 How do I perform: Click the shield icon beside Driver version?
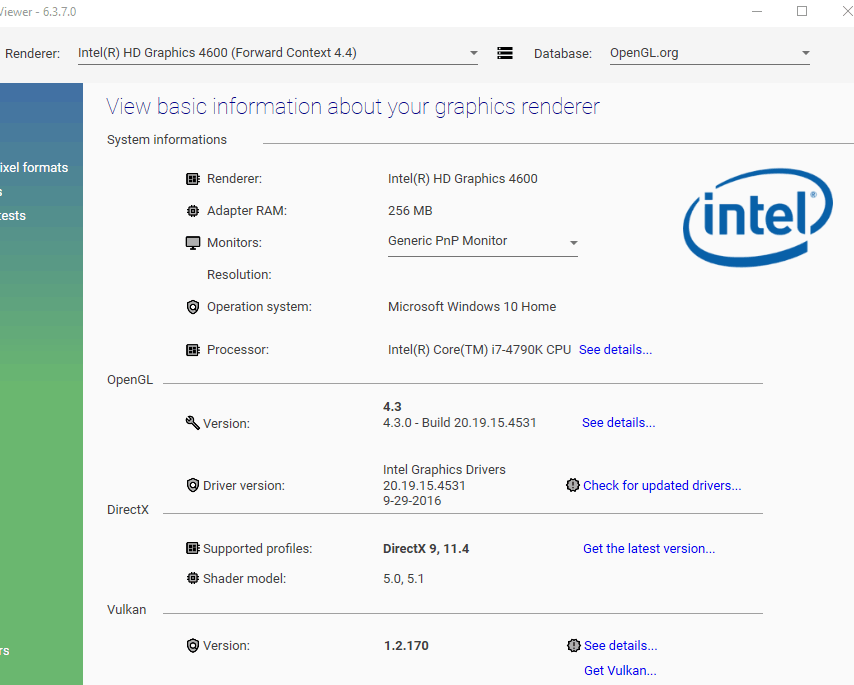[x=193, y=485]
